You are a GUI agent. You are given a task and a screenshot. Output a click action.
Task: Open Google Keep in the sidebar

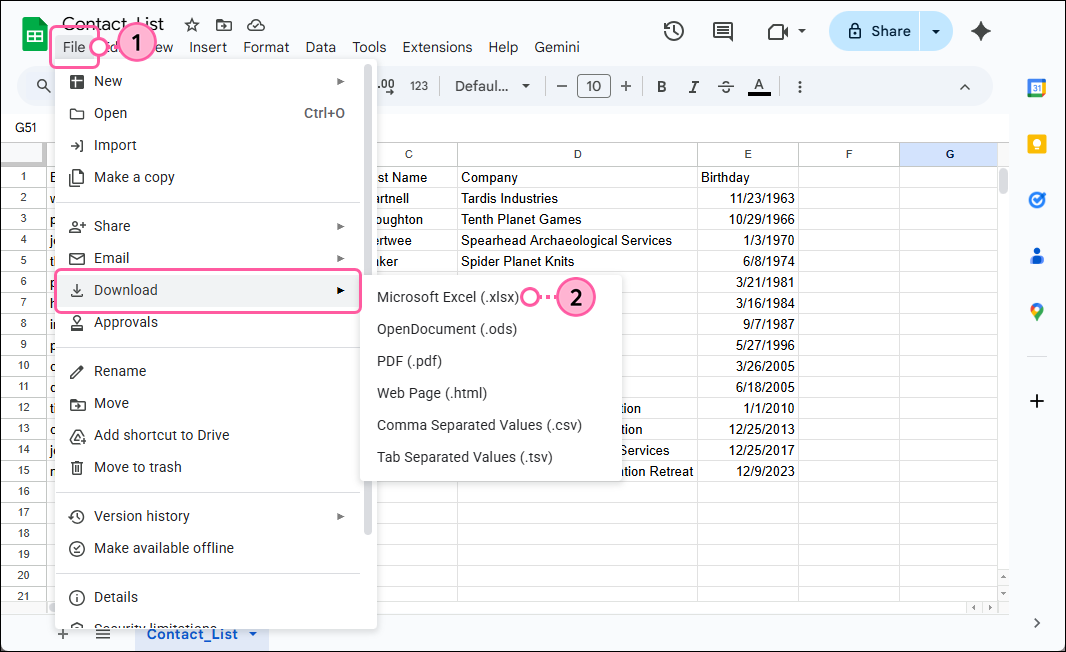[x=1037, y=144]
